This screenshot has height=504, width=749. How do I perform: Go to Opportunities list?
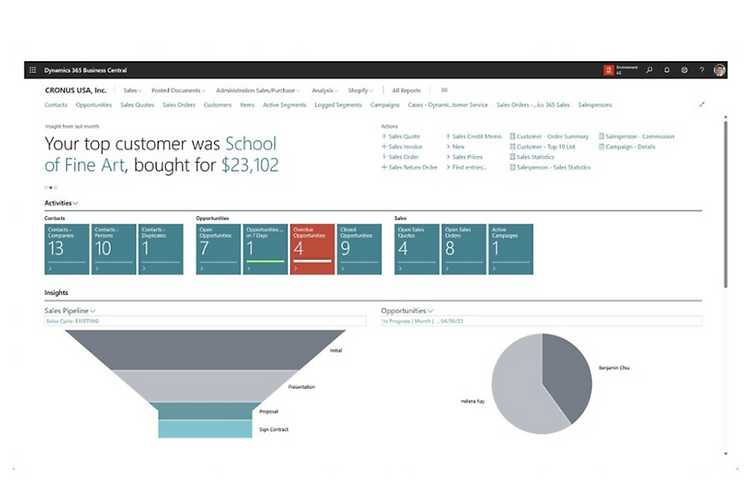point(94,105)
